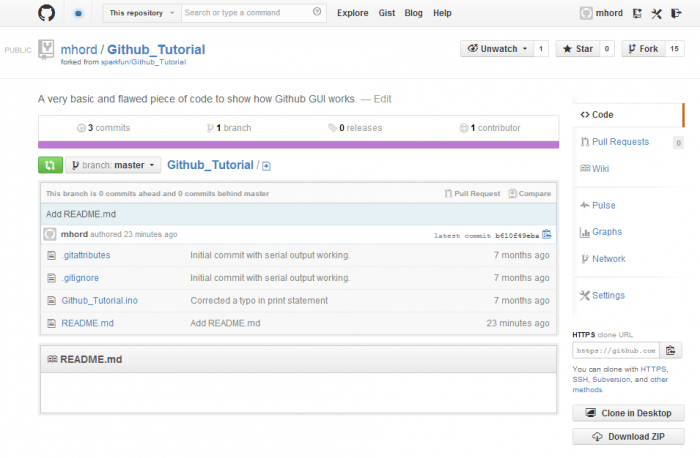
Task: Open the mhord avatar in the header
Action: pos(586,13)
